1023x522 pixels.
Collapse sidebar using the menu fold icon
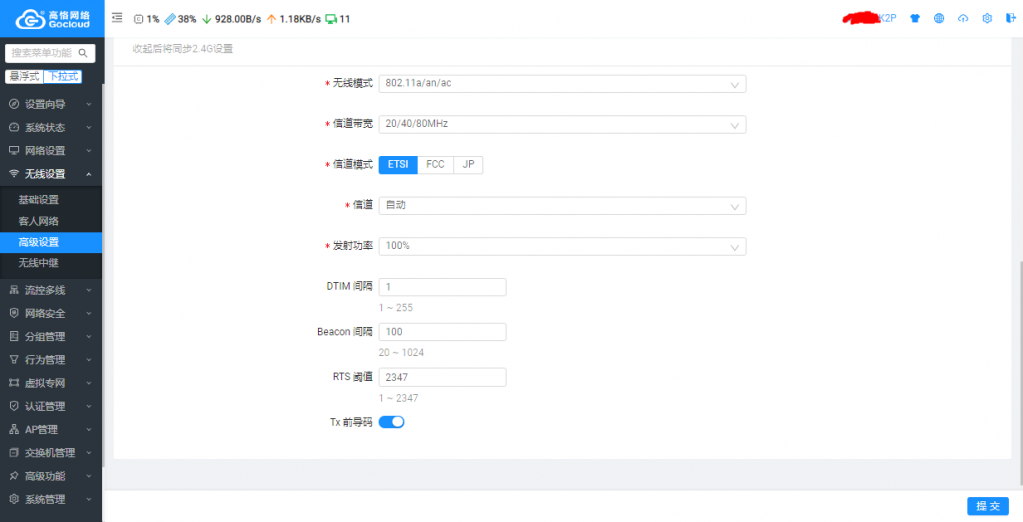tap(117, 18)
